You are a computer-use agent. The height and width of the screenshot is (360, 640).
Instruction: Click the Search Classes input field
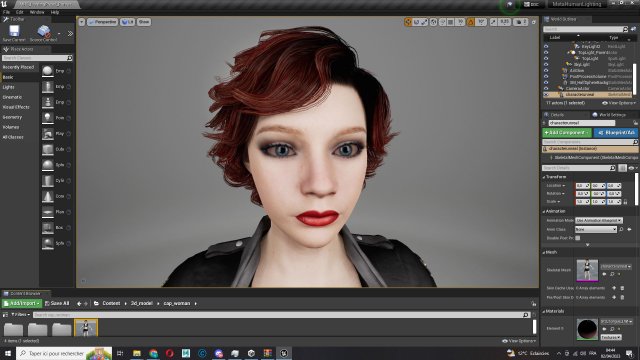(37, 58)
